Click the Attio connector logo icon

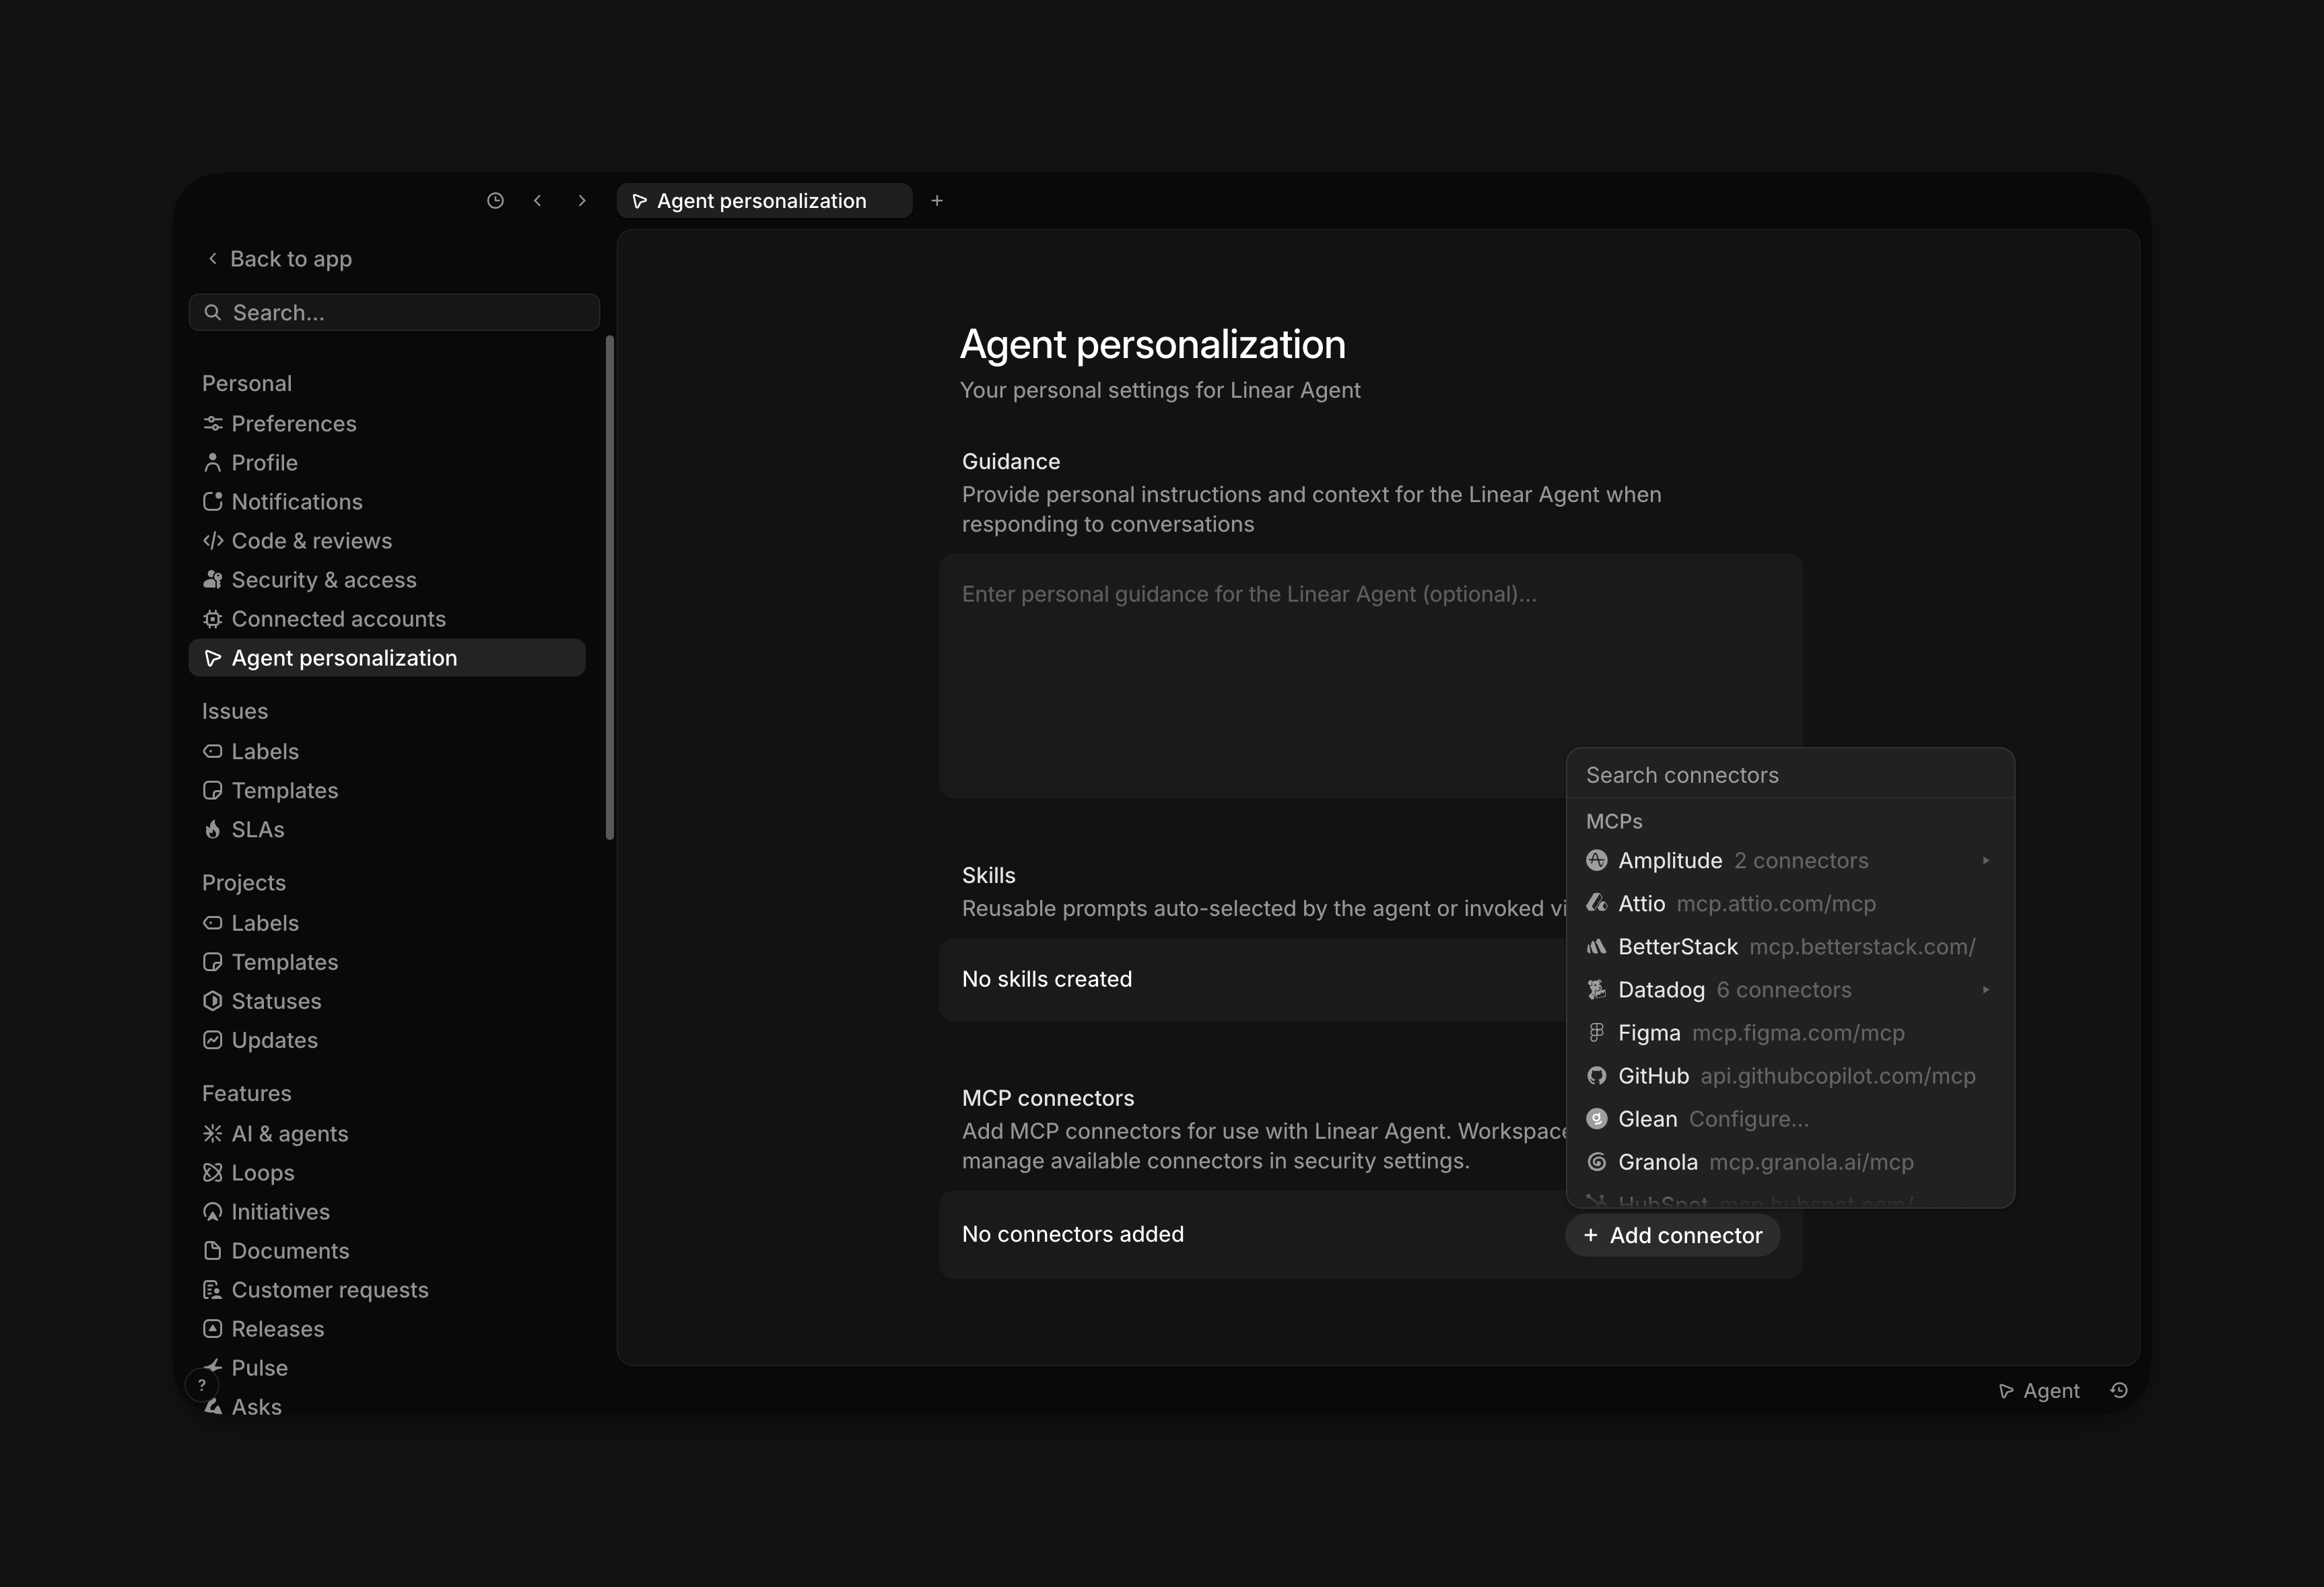coord(1597,903)
